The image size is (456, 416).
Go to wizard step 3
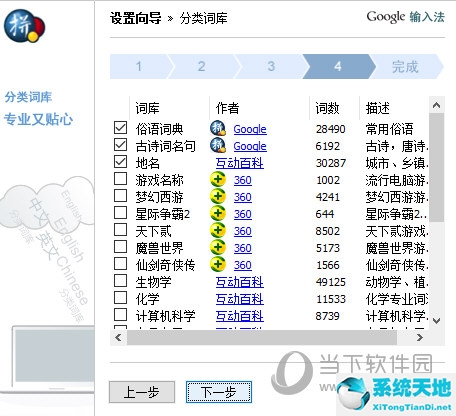[271, 66]
